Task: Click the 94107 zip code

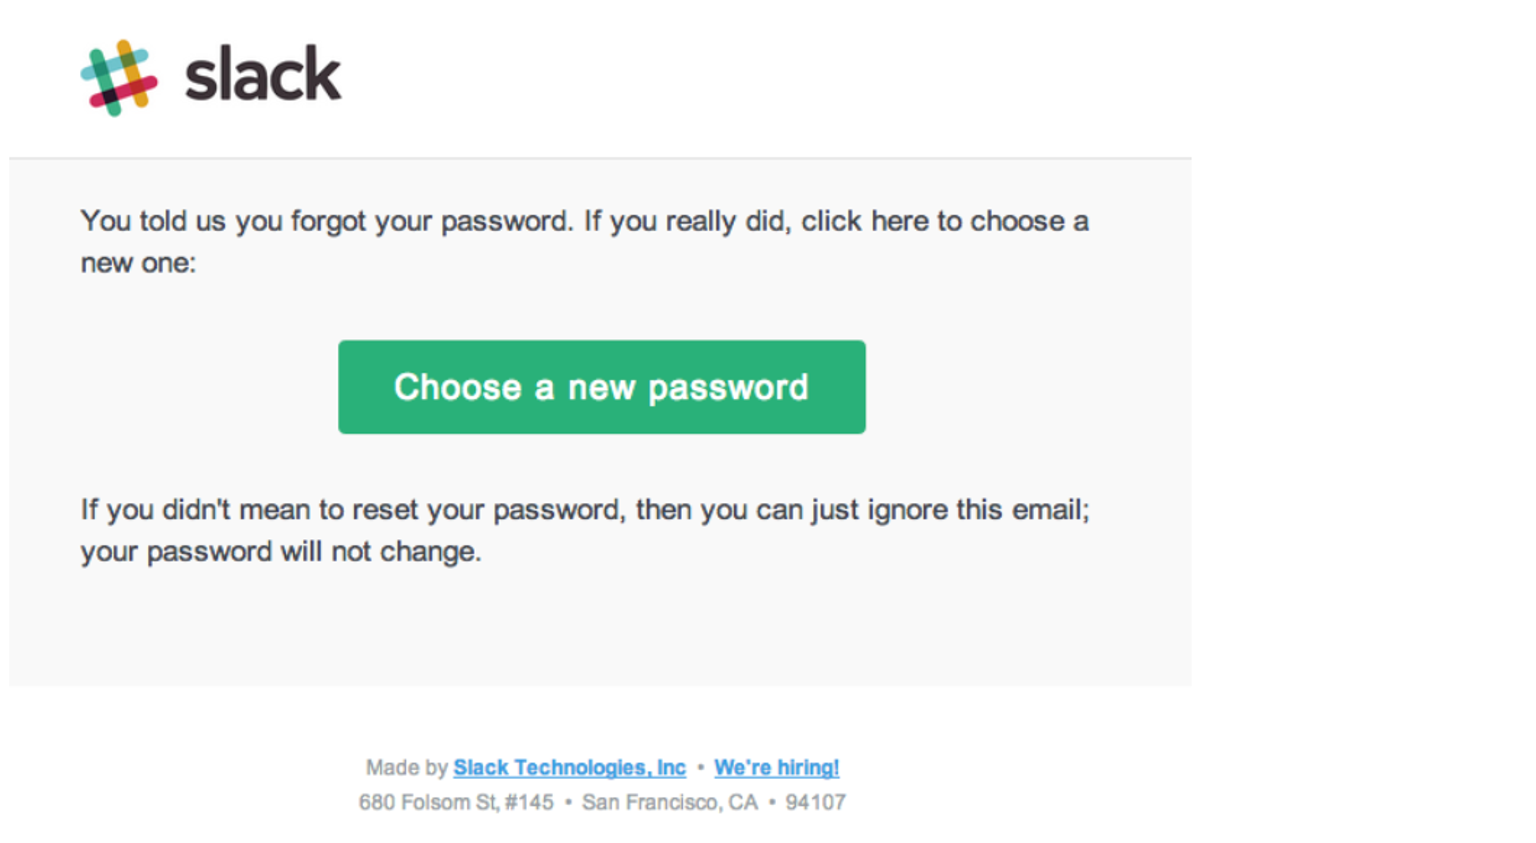Action: coord(815,802)
